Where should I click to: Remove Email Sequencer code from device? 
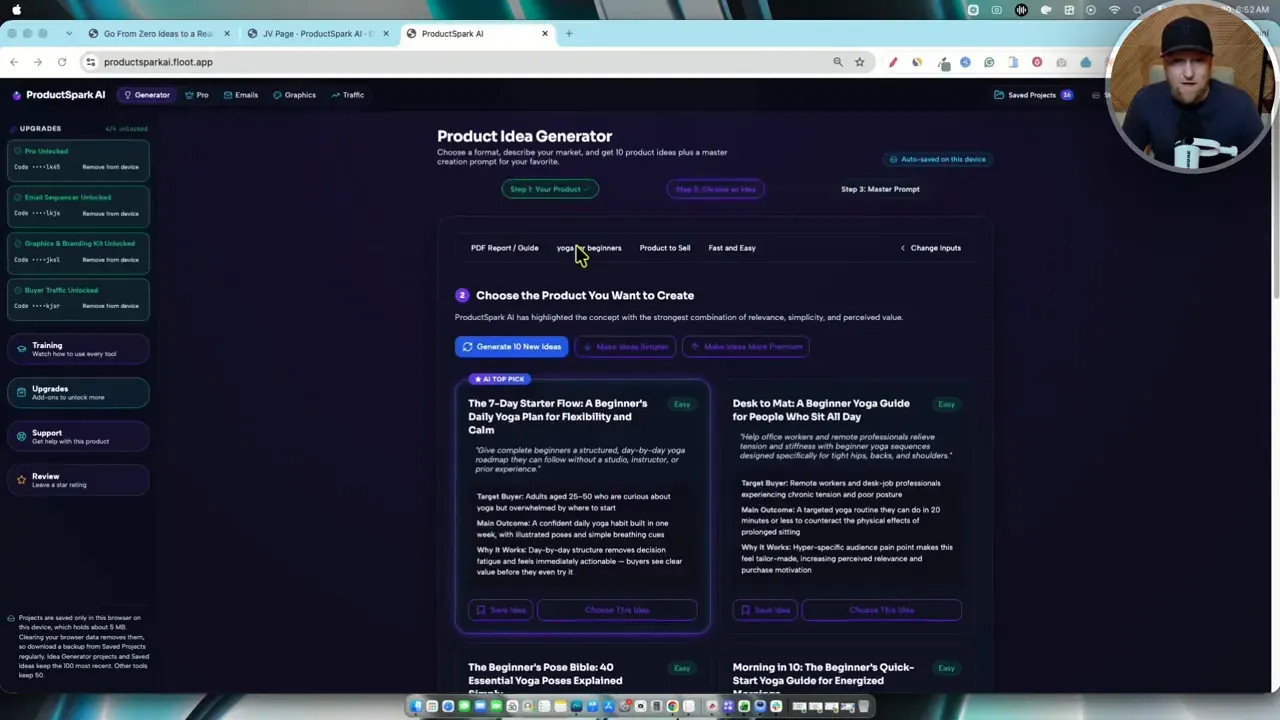tap(110, 213)
